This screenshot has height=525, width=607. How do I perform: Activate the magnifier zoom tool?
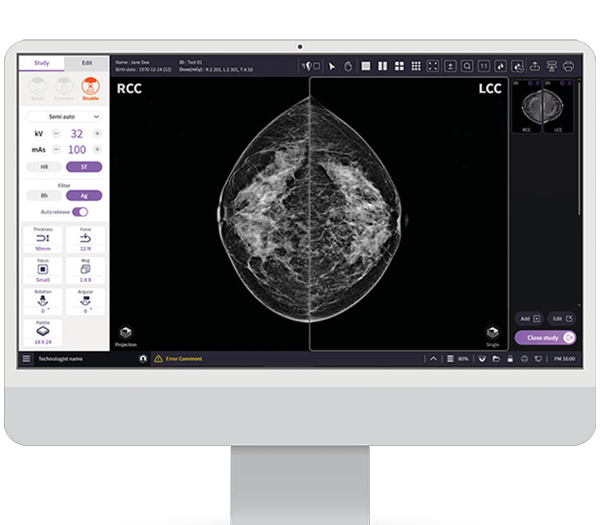point(467,66)
